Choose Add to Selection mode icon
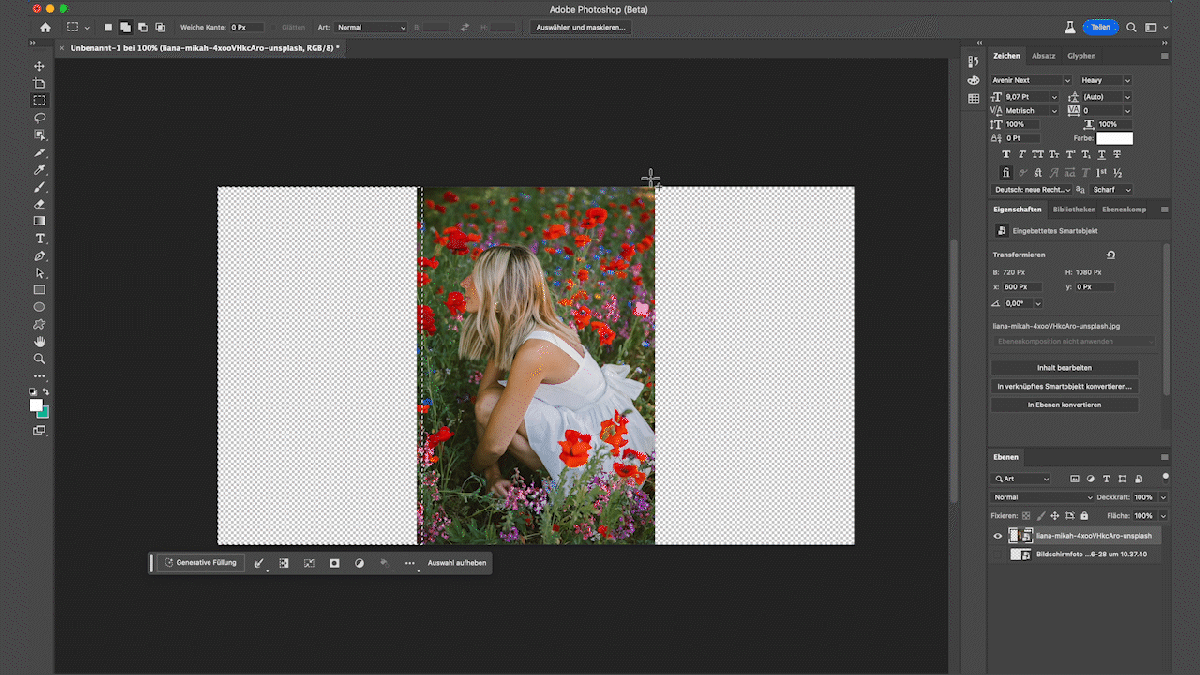1200x675 pixels. coord(125,27)
